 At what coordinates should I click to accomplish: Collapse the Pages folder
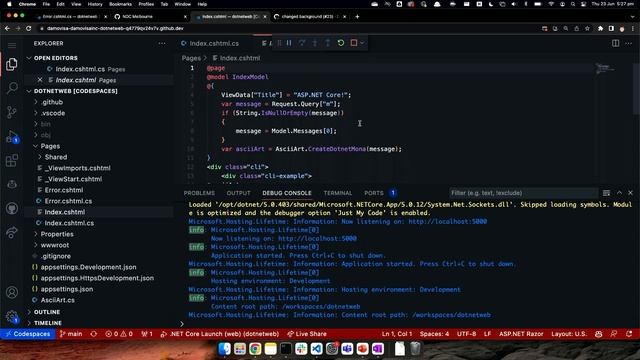click(x=50, y=146)
